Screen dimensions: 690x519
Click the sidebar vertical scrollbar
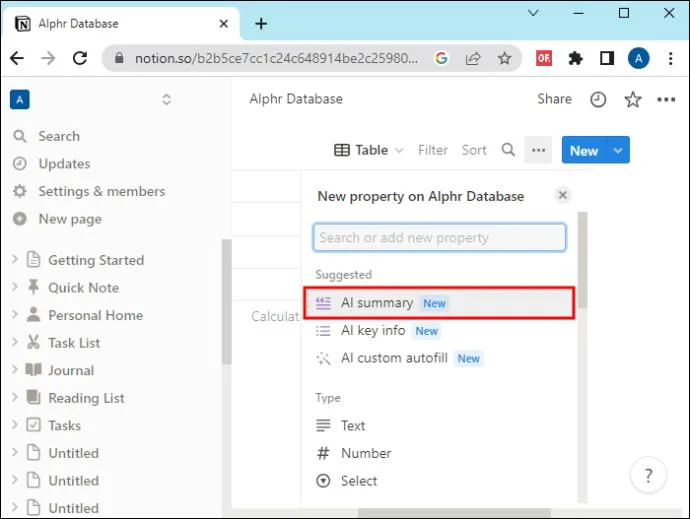coord(226,302)
